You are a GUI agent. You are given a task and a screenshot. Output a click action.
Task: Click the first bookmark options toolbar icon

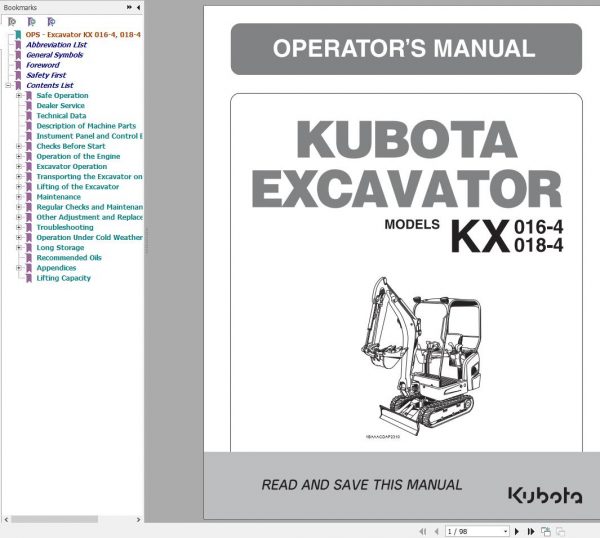click(12, 22)
